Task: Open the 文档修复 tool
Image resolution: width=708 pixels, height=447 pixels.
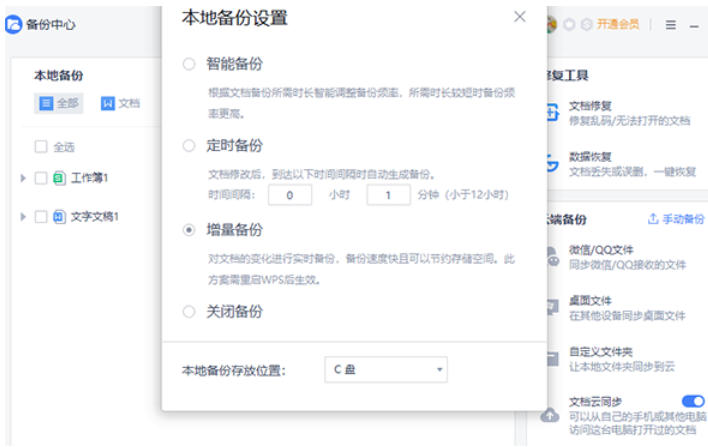Action: 629,113
